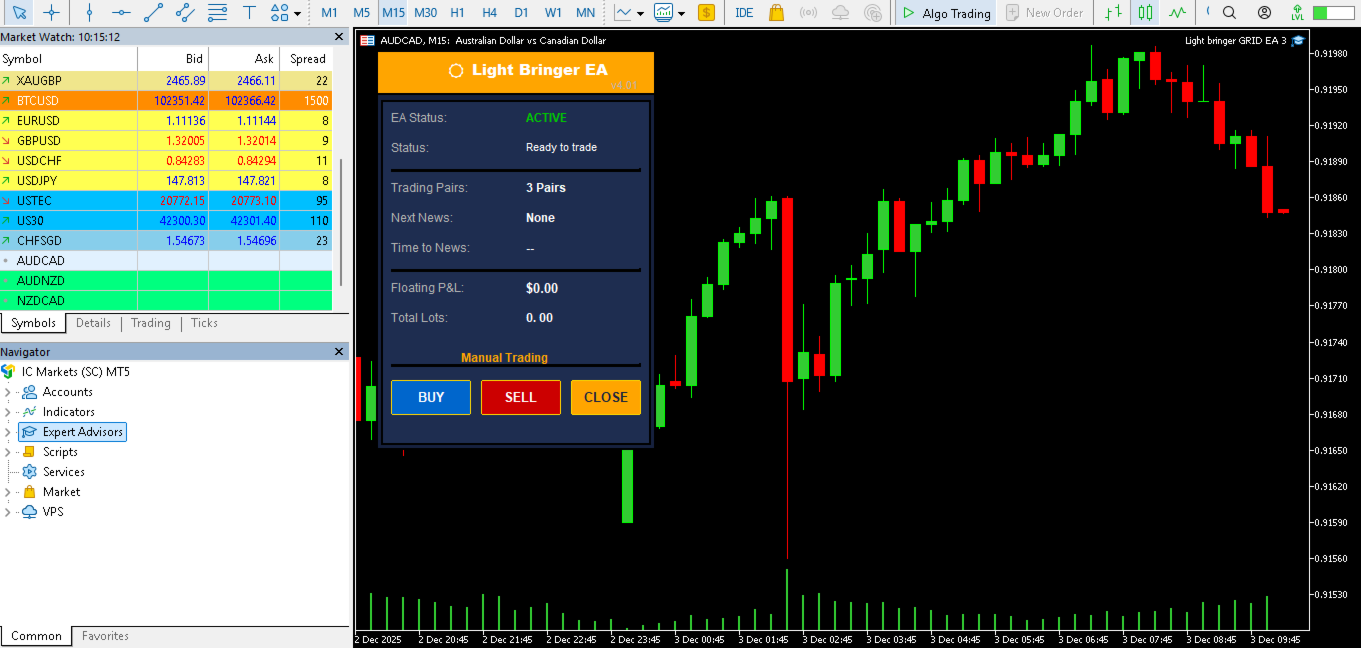This screenshot has height=648, width=1361.
Task: Switch to bar chart view
Action: pos(1113,13)
